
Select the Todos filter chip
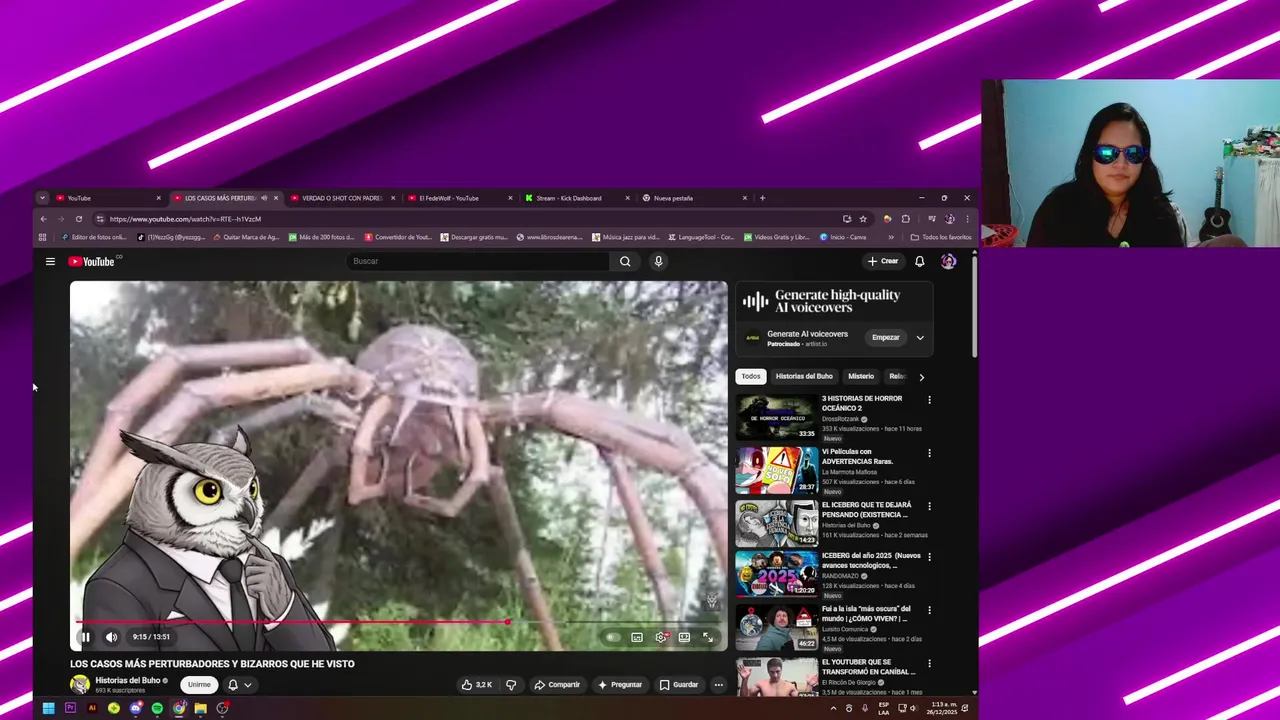[x=751, y=376]
